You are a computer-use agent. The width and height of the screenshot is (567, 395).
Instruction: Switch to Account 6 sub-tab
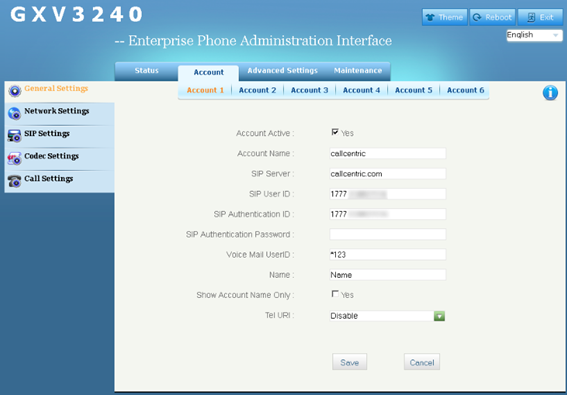click(x=465, y=90)
